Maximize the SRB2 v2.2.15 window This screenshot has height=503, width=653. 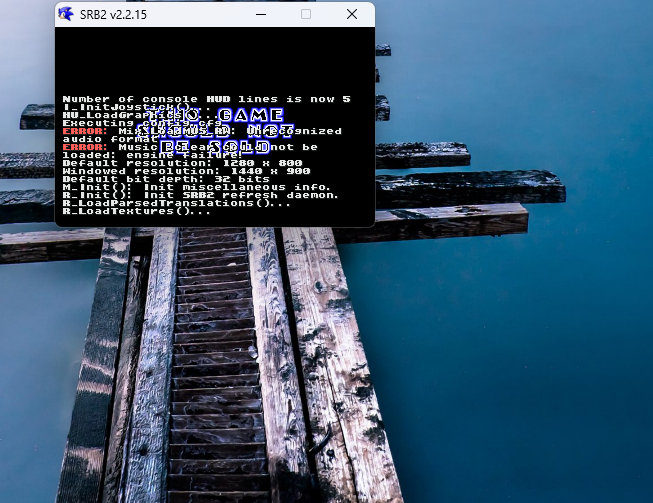[306, 15]
